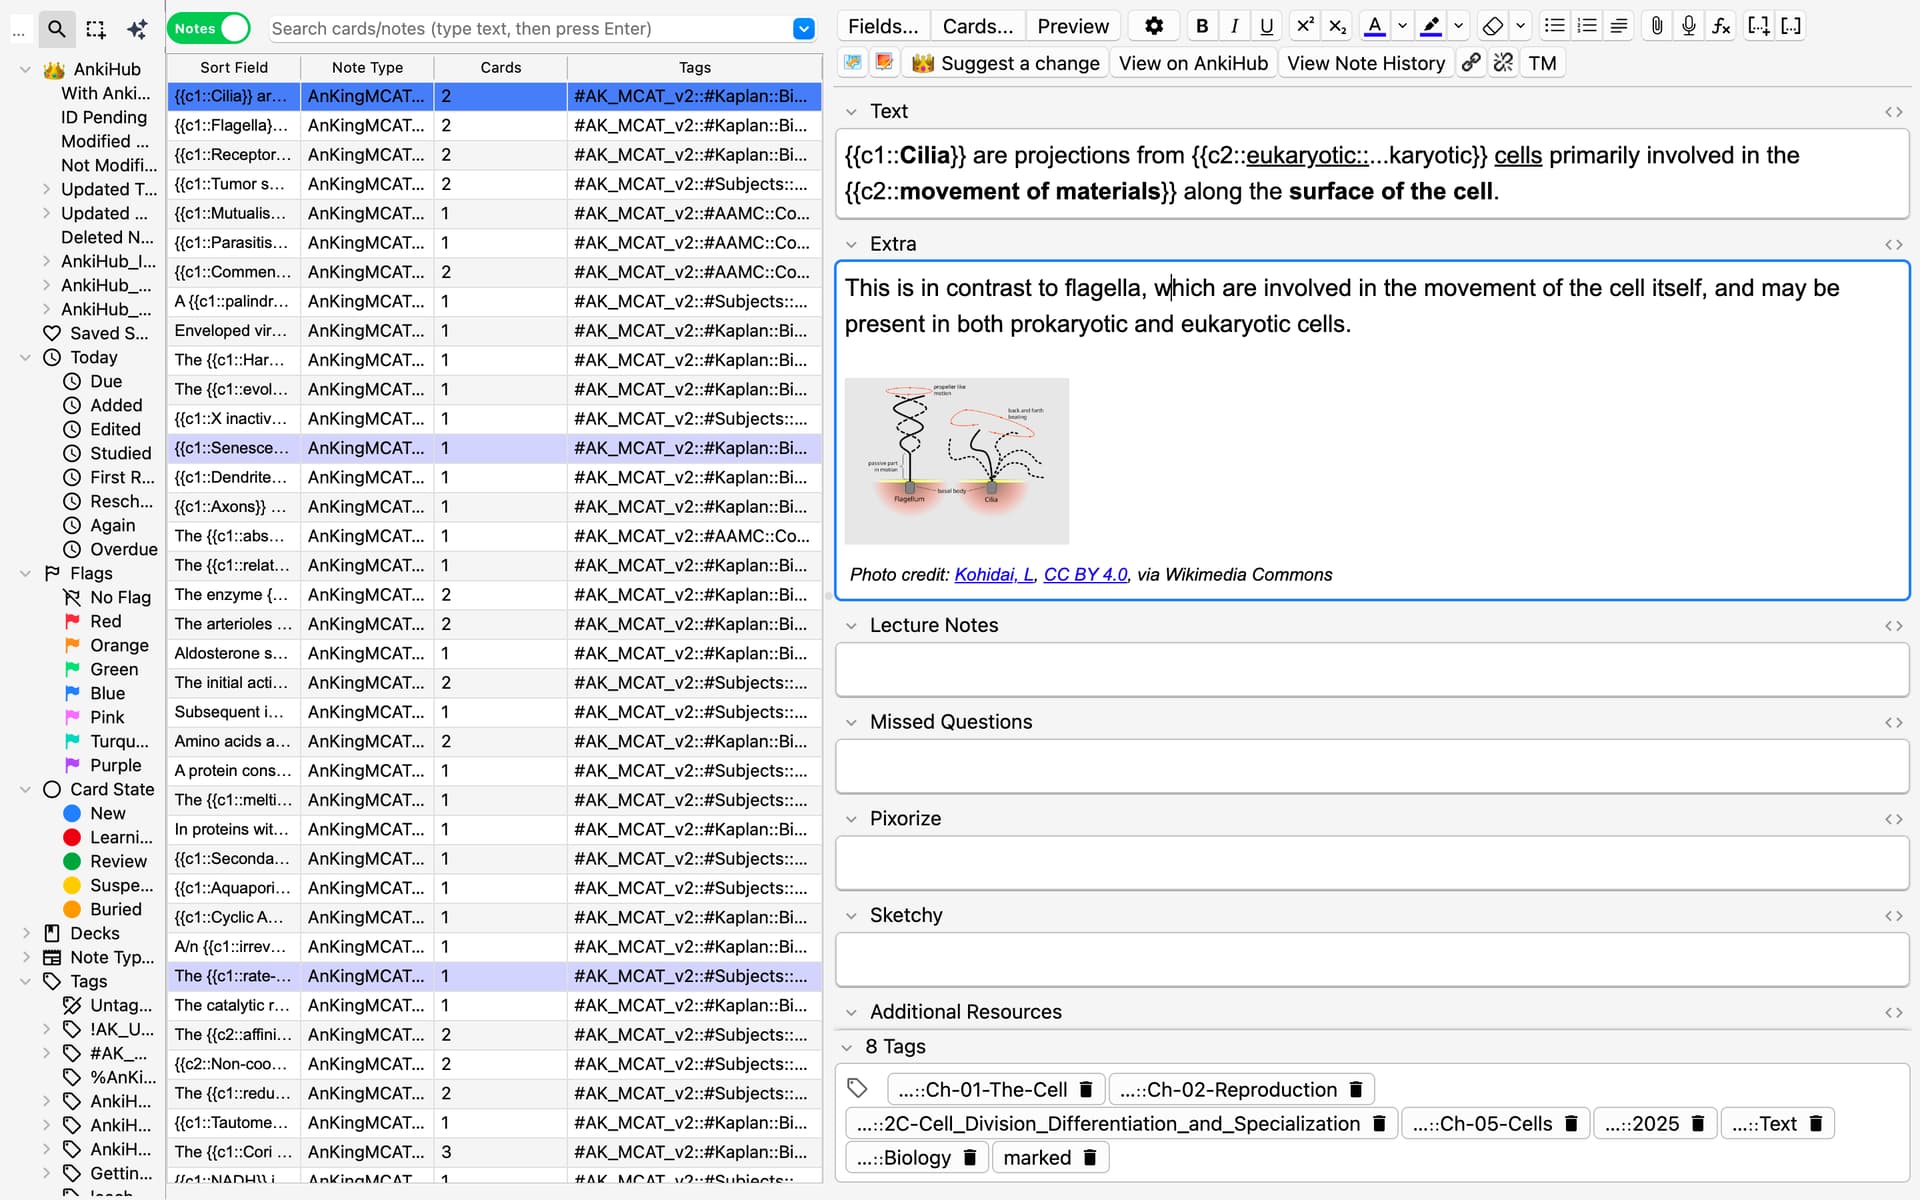Click the eraser remove formatting icon
The width and height of the screenshot is (1920, 1200).
click(x=1492, y=26)
